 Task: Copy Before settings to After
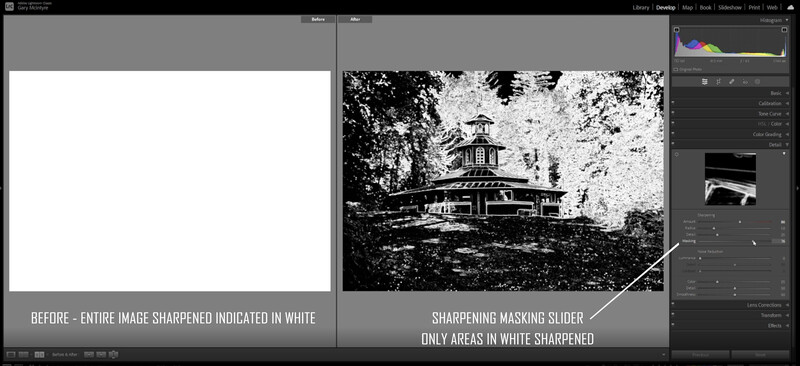(89, 354)
